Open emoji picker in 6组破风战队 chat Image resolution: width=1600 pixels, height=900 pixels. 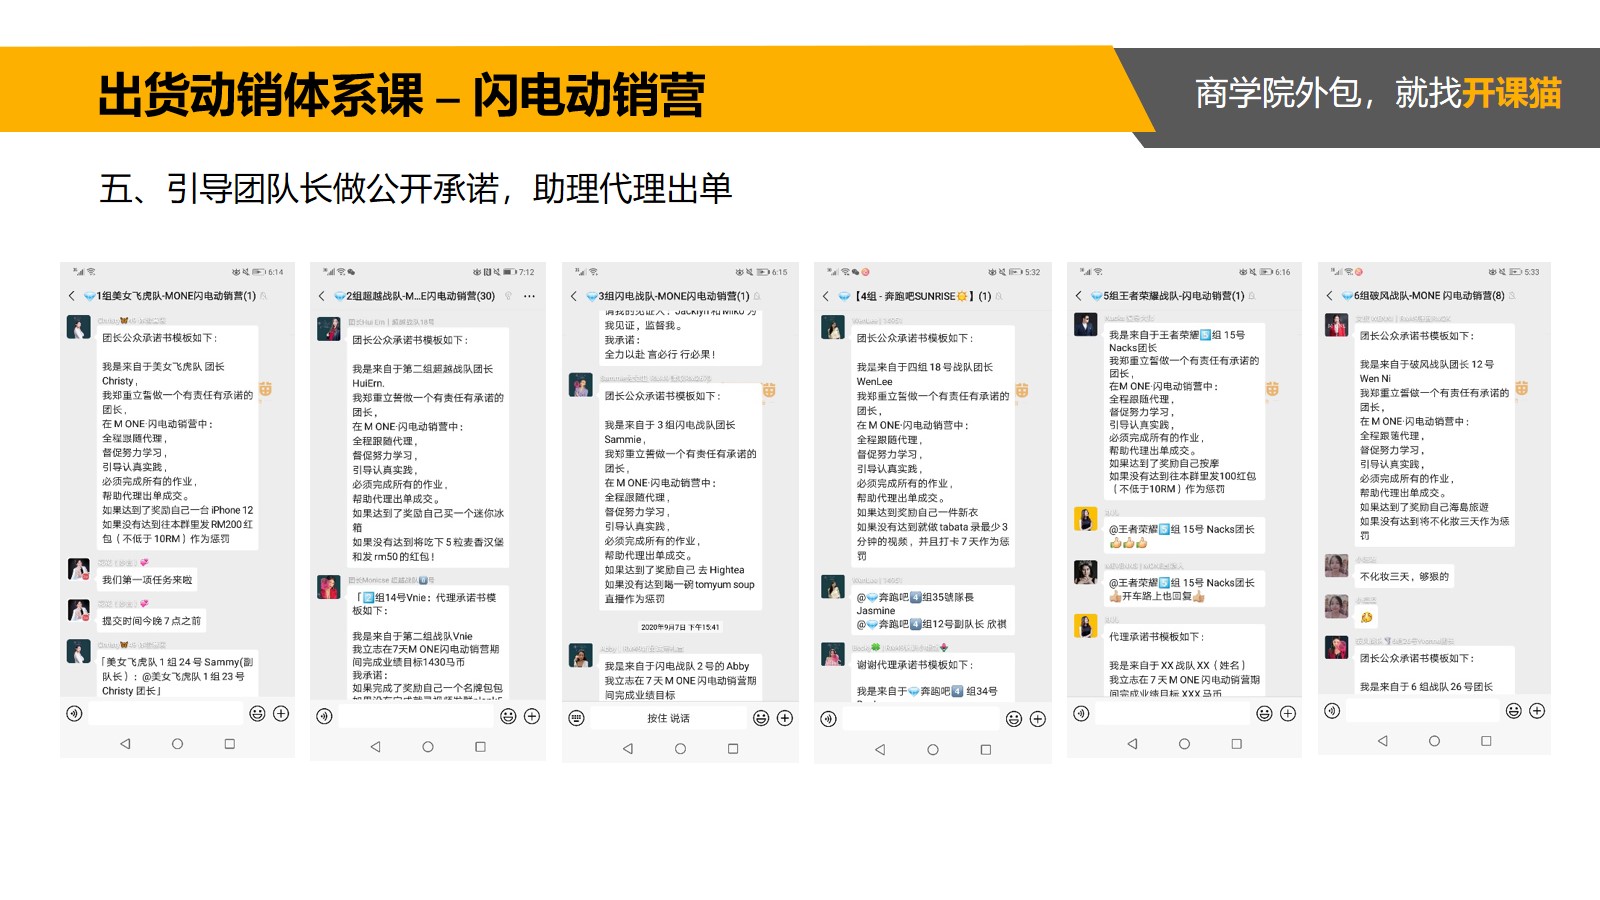point(1513,710)
